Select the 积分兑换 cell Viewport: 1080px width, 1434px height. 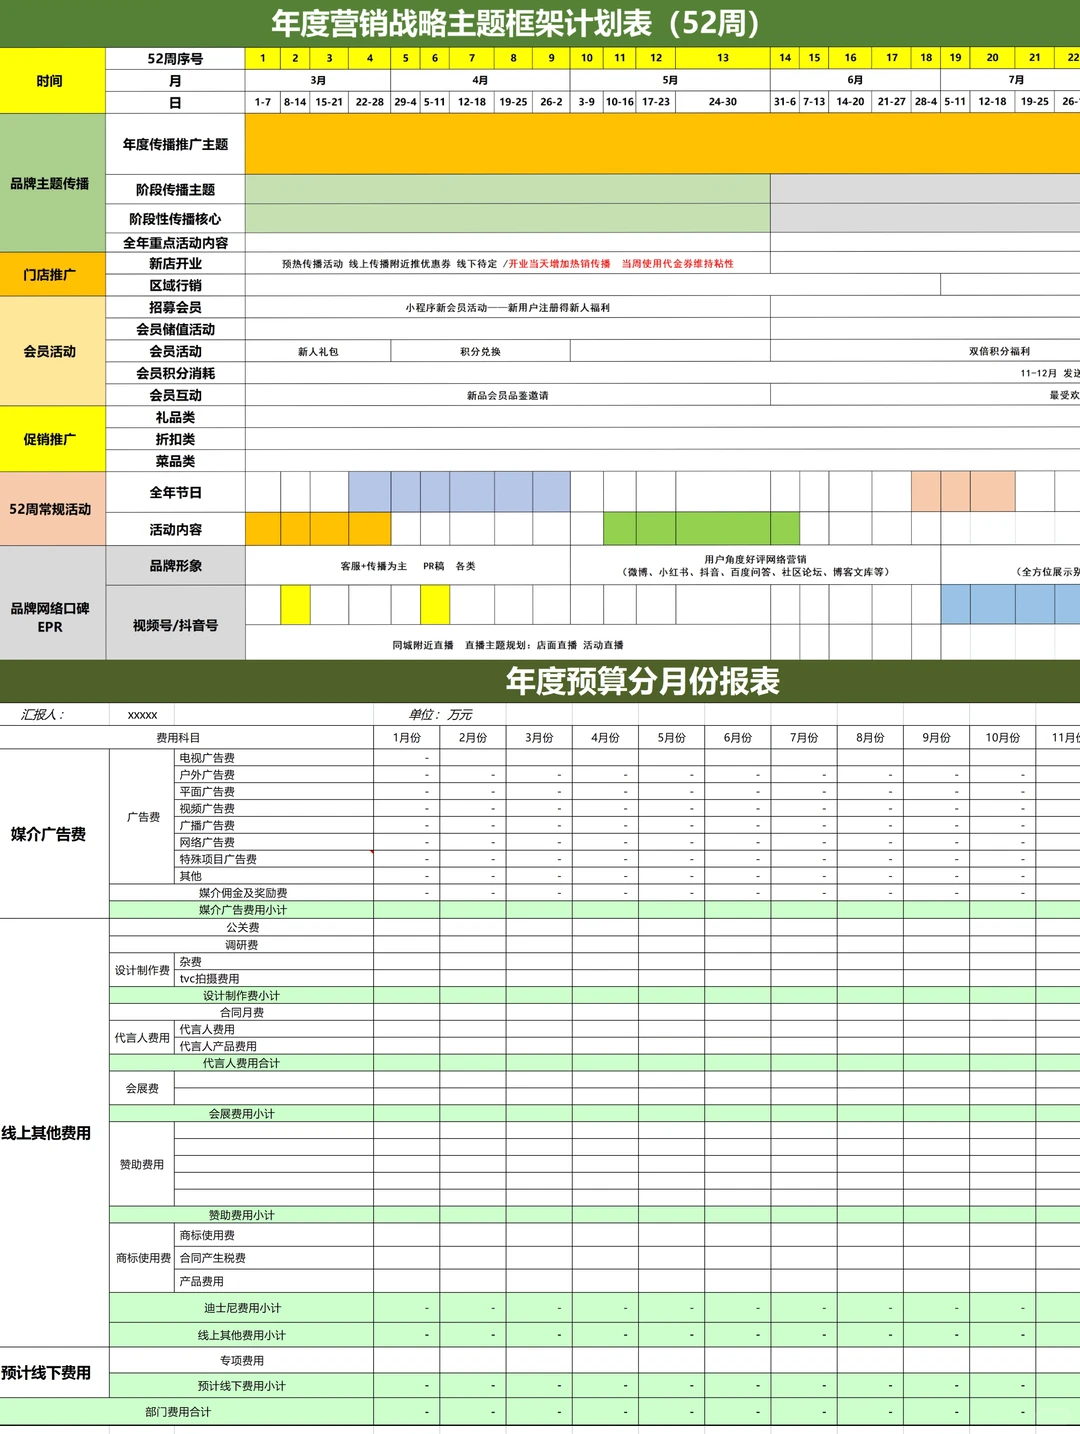tap(480, 351)
